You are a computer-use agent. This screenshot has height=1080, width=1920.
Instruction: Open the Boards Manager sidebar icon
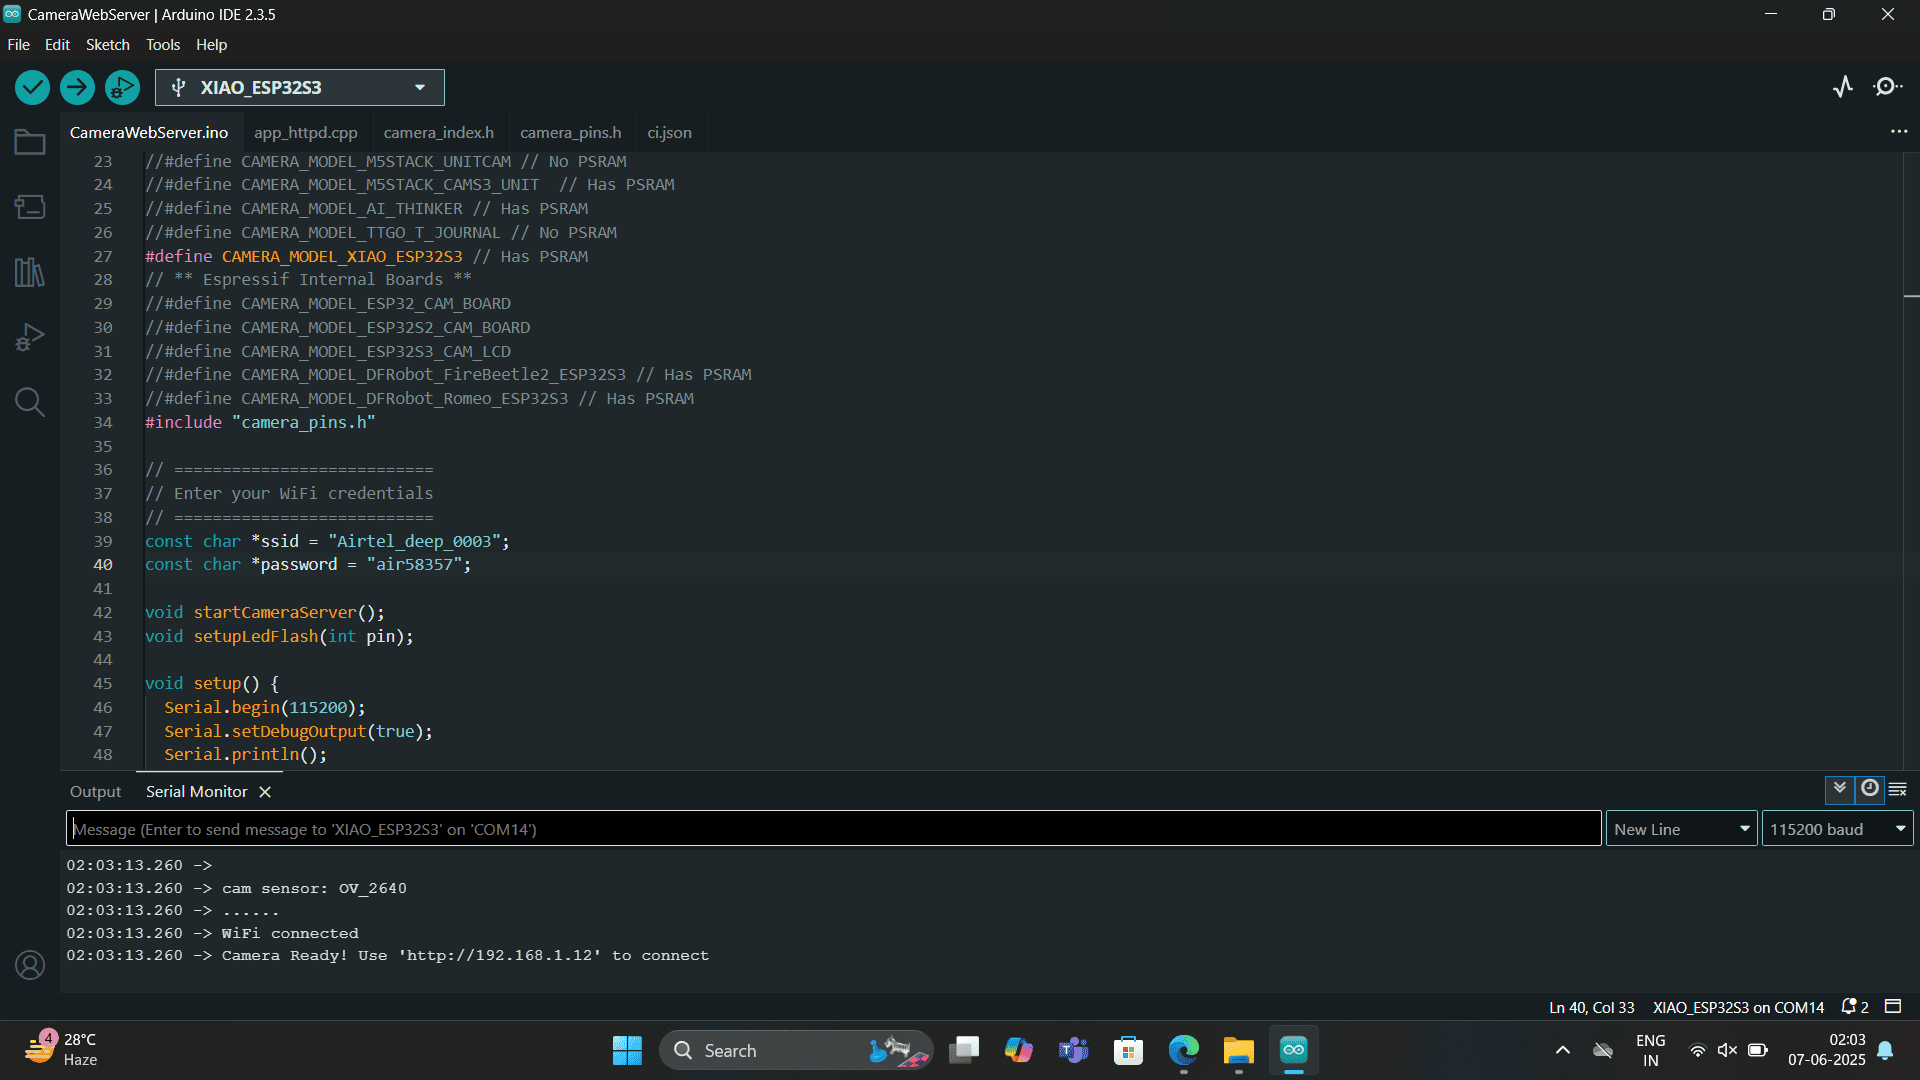30,207
